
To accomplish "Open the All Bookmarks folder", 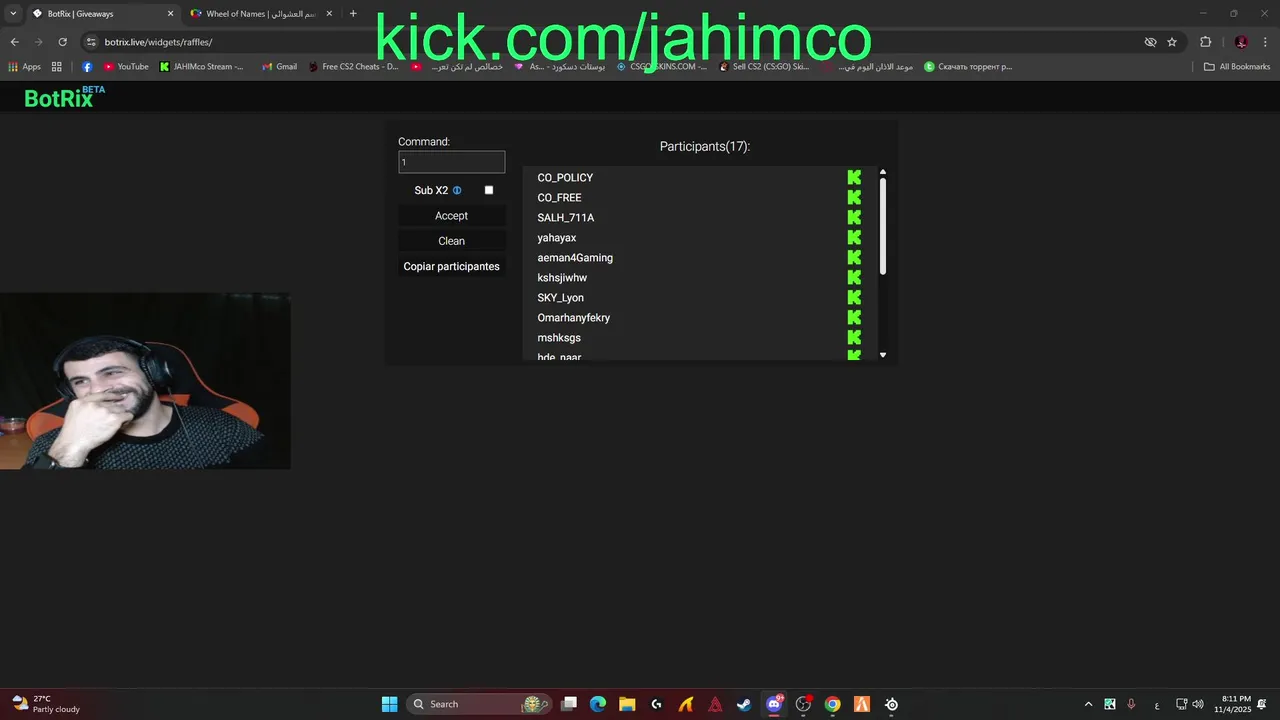I will coord(1237,67).
